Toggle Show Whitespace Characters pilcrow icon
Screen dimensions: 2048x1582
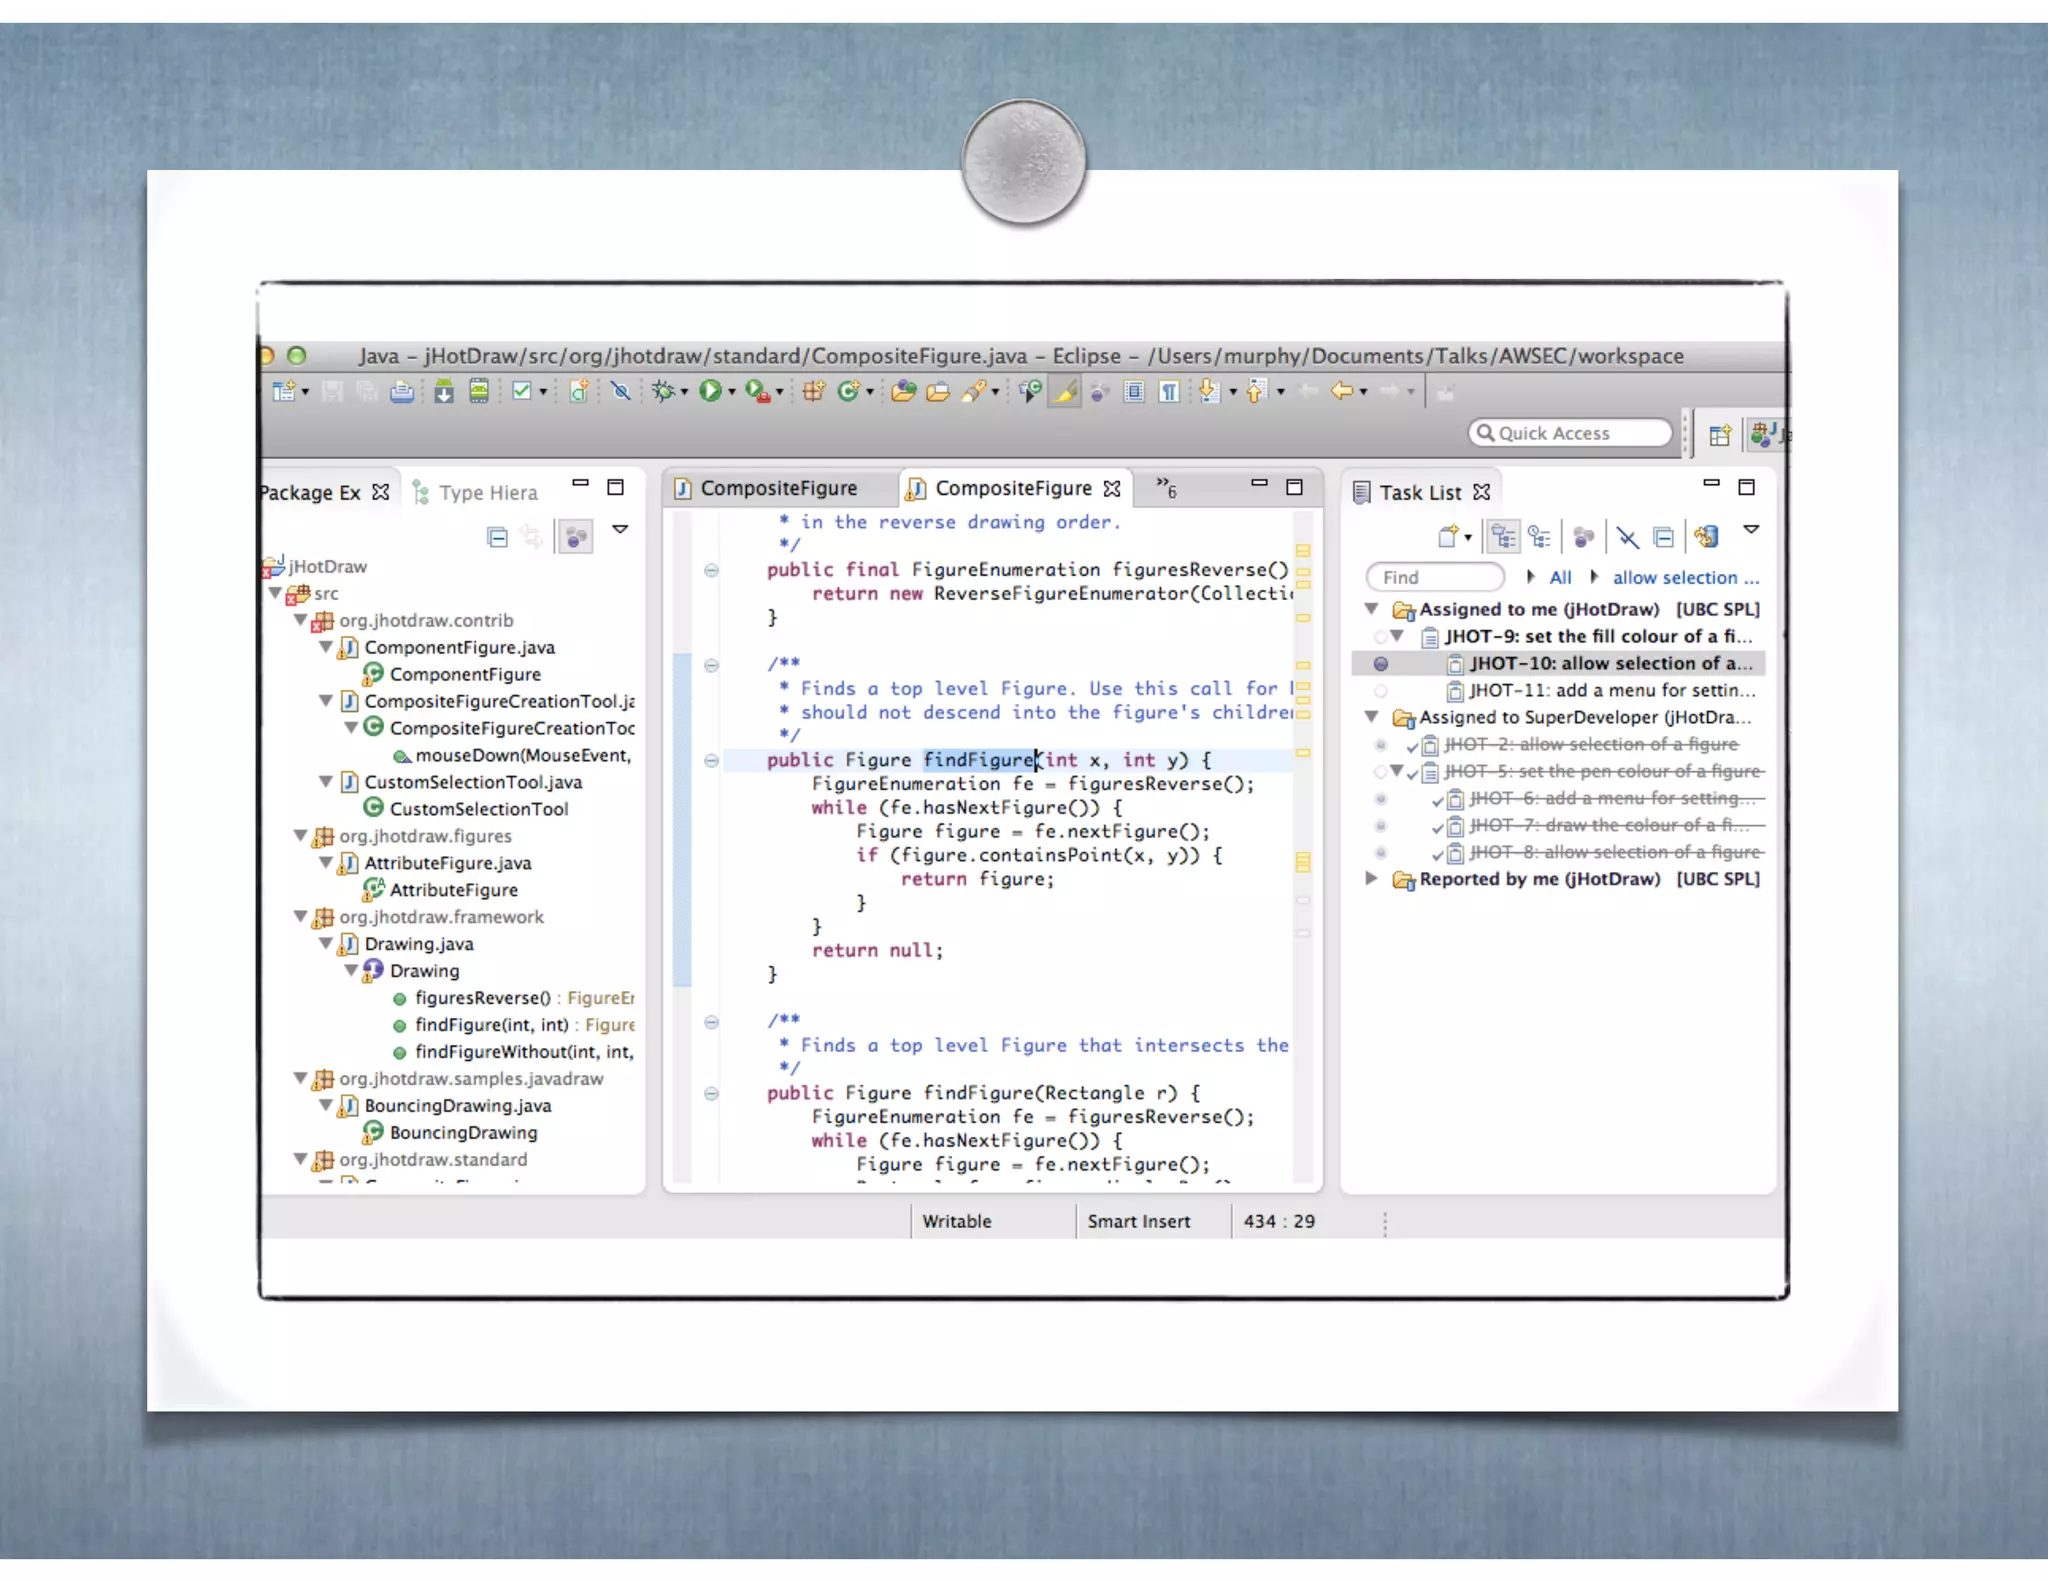(x=1168, y=392)
